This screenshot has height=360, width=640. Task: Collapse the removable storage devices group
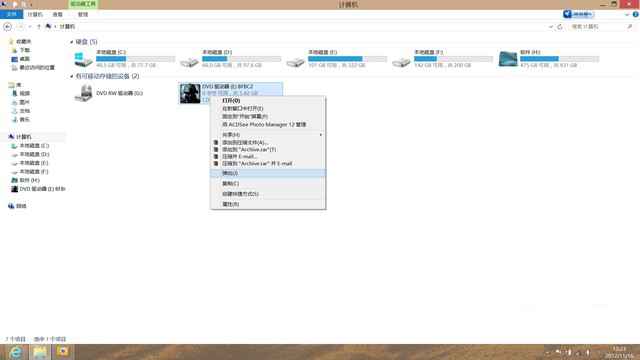[x=72, y=76]
